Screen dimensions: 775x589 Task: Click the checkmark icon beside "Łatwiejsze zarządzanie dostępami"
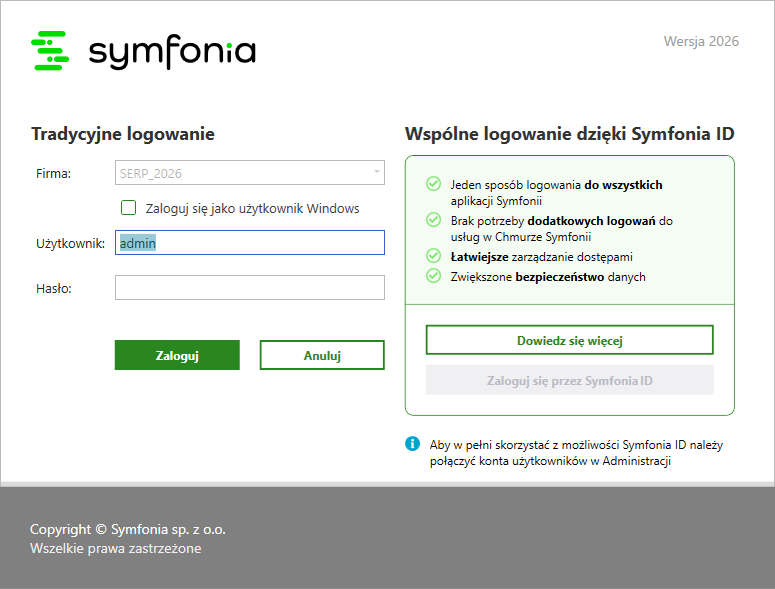(433, 256)
